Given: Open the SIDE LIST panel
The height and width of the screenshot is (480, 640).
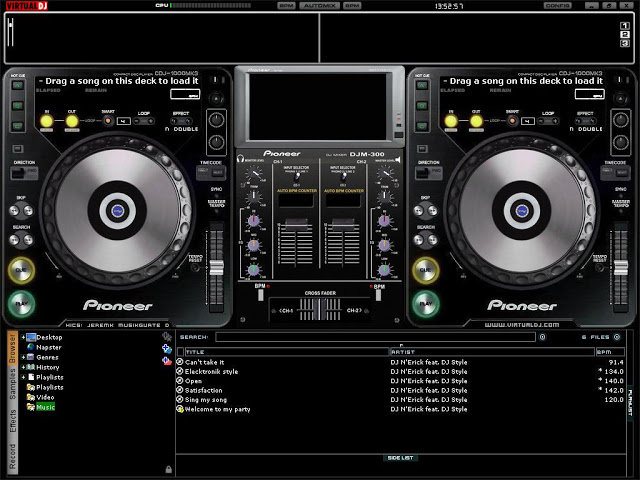Looking at the screenshot, I should 400,458.
